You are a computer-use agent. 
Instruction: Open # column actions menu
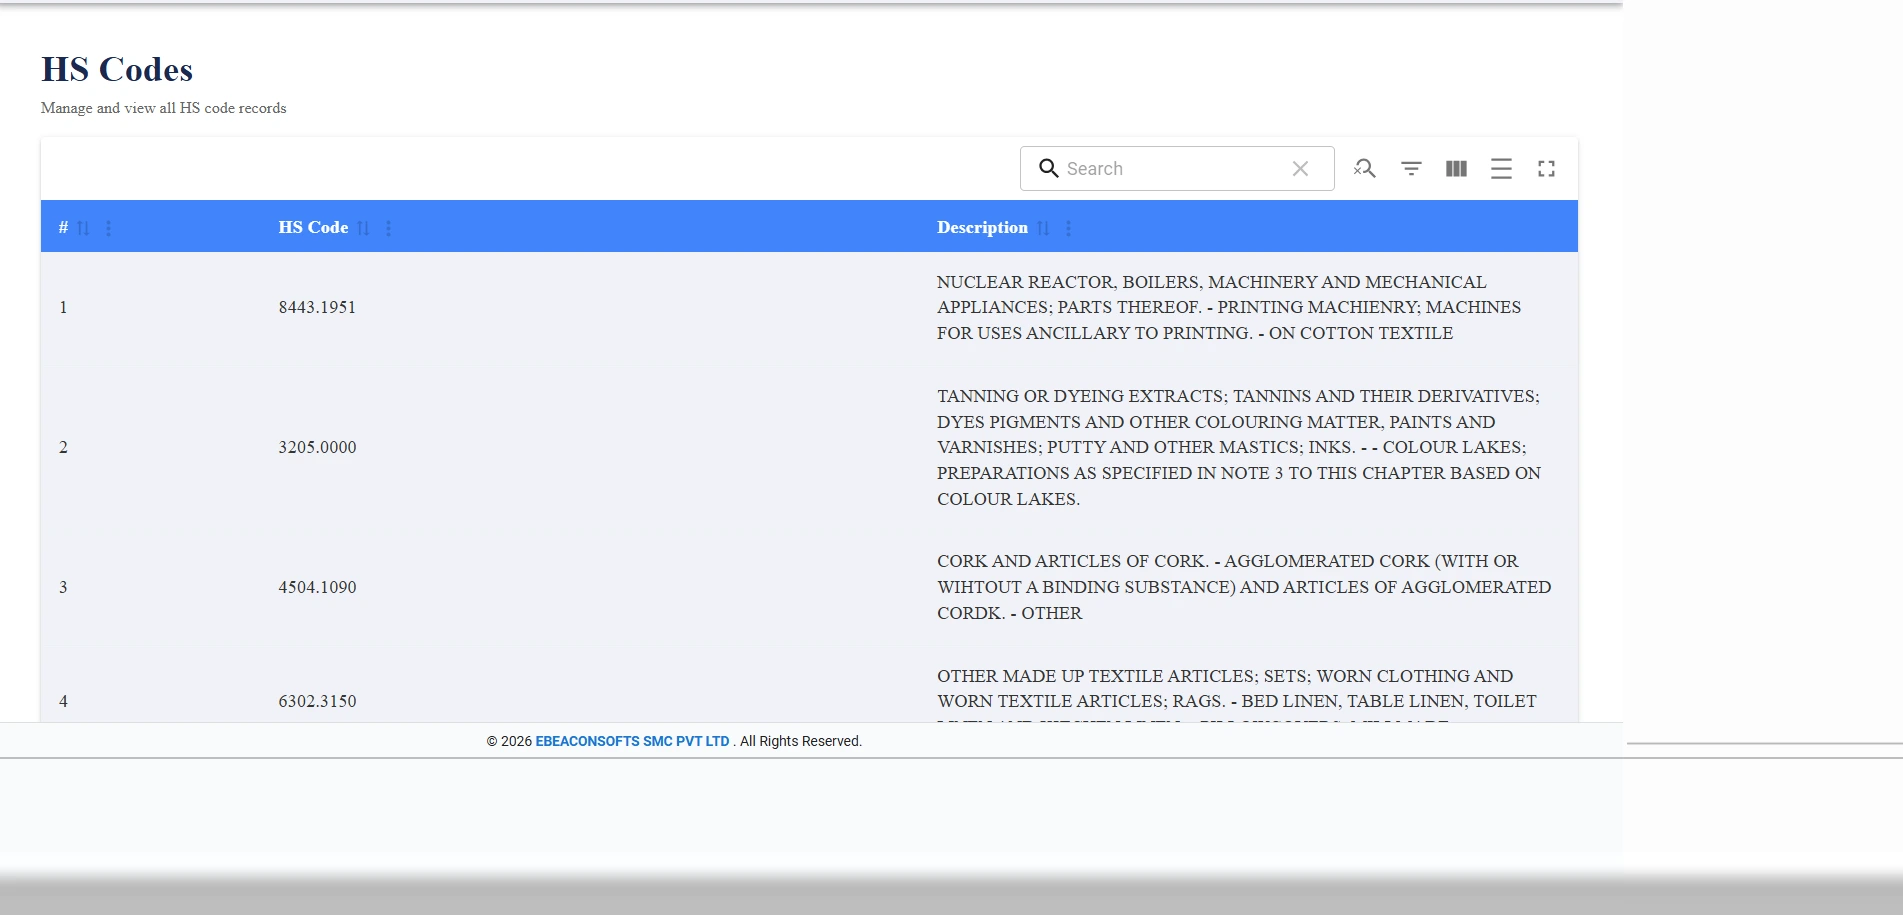point(108,228)
